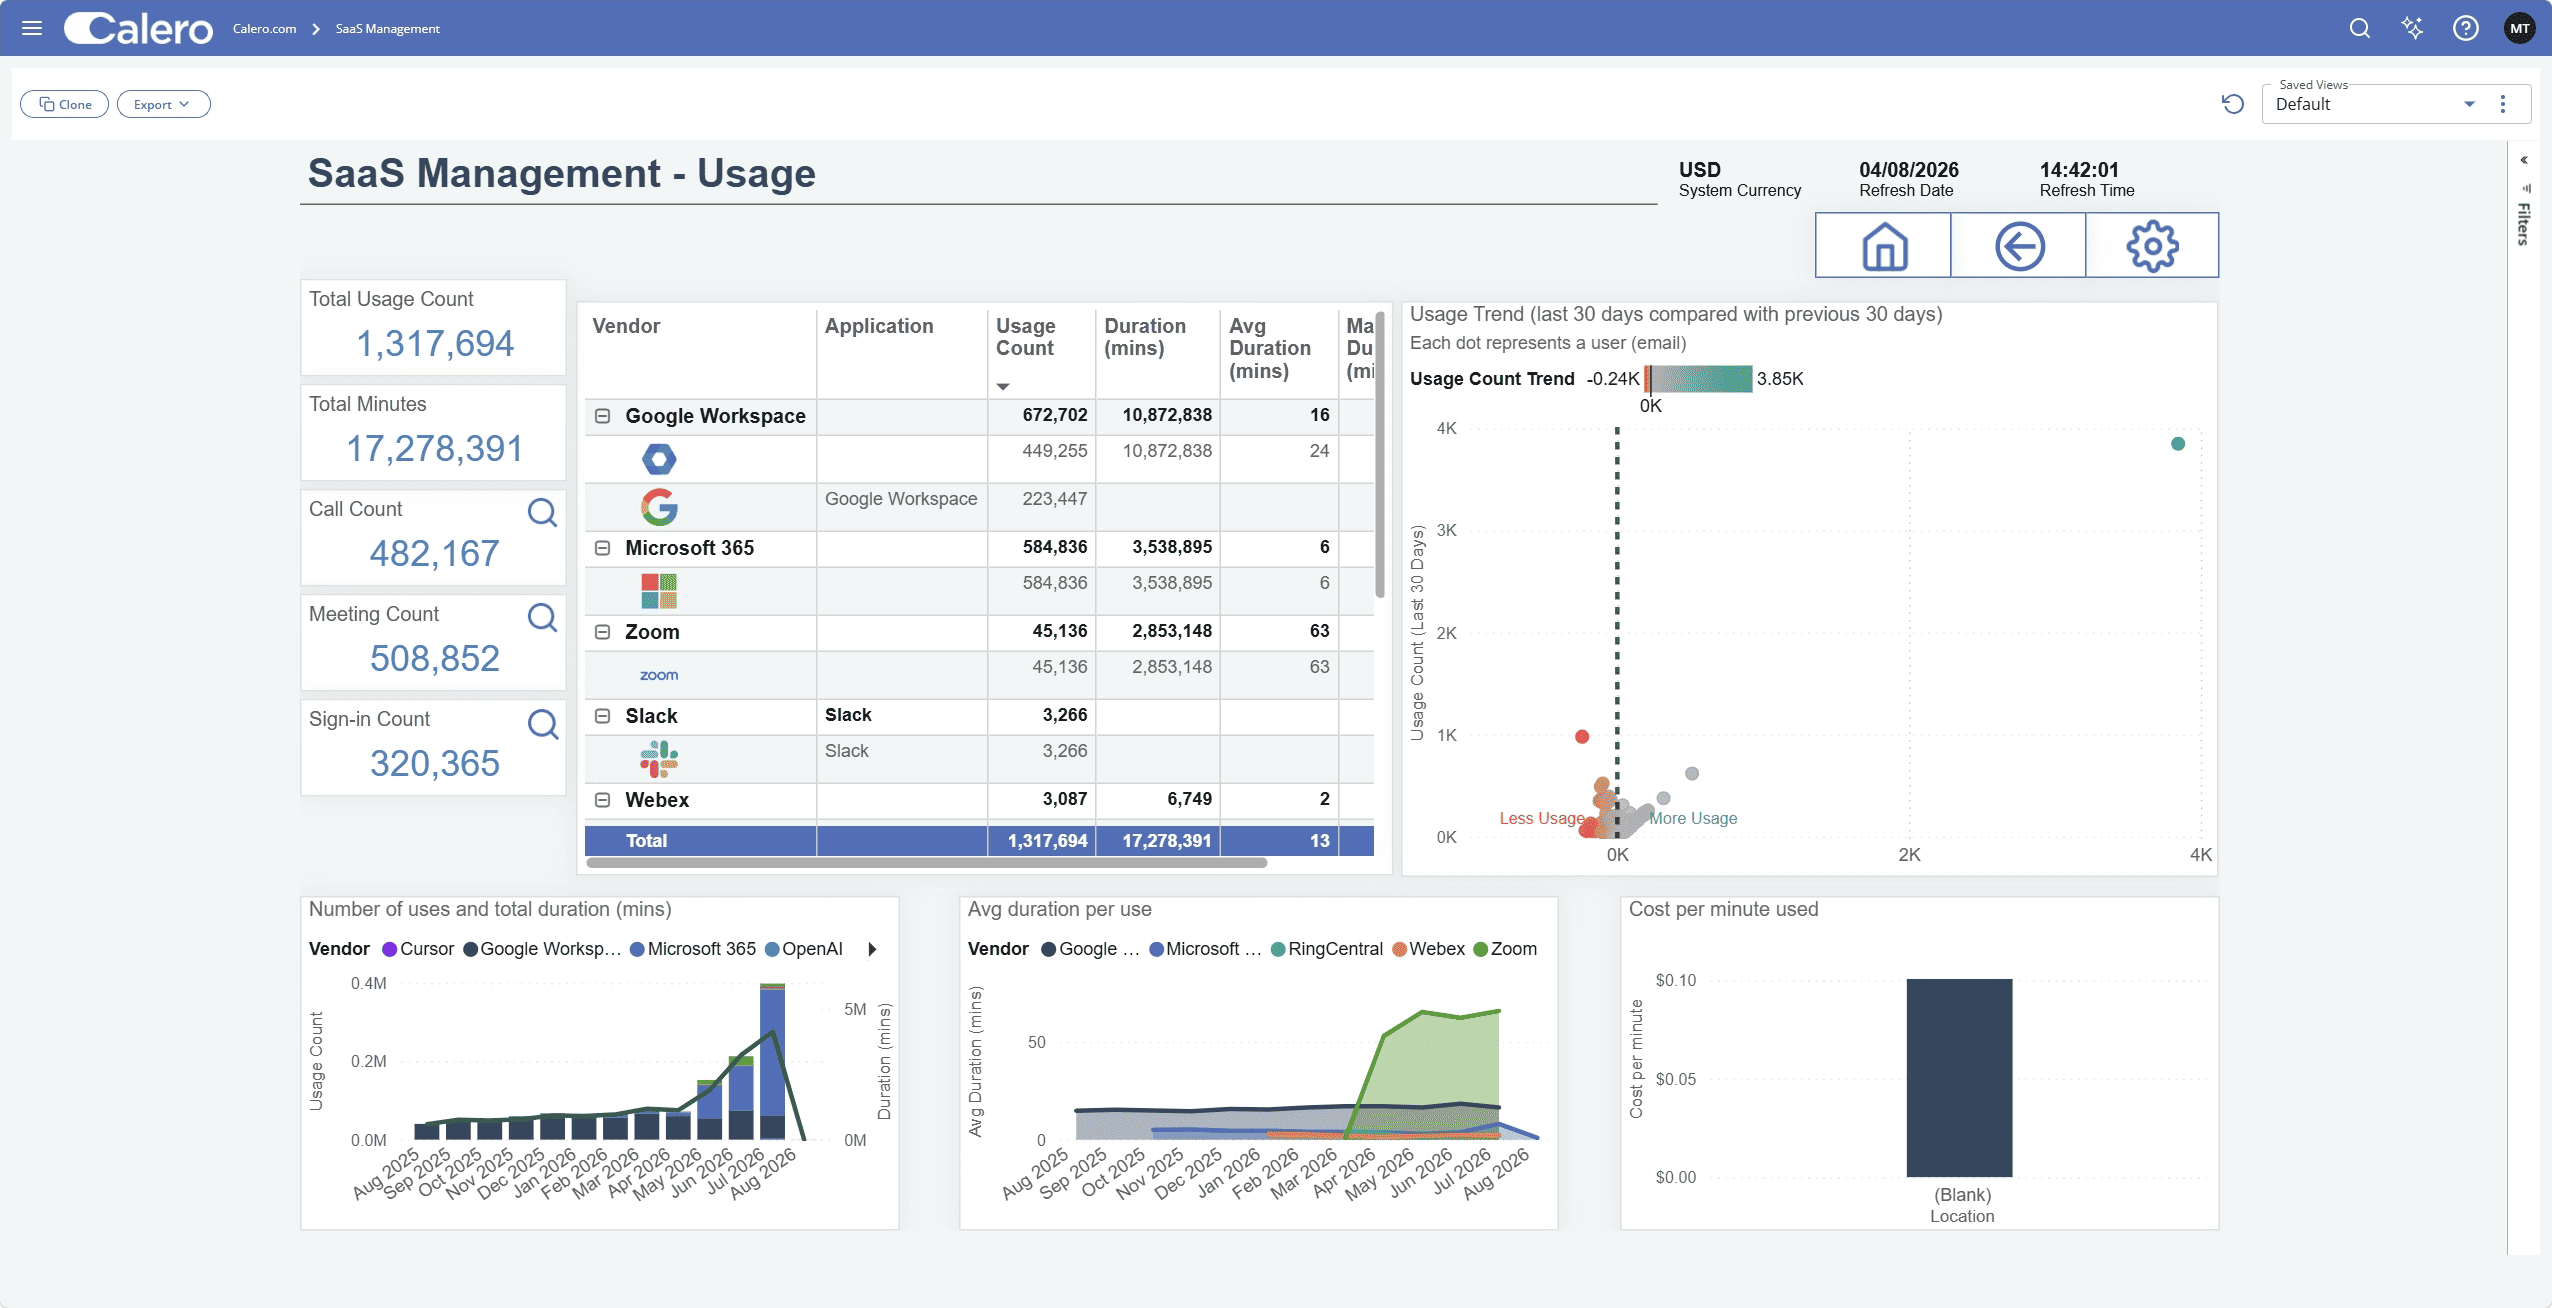Image resolution: width=2552 pixels, height=1308 pixels.
Task: Click the Usage Count sort arrow
Action: click(x=1003, y=387)
